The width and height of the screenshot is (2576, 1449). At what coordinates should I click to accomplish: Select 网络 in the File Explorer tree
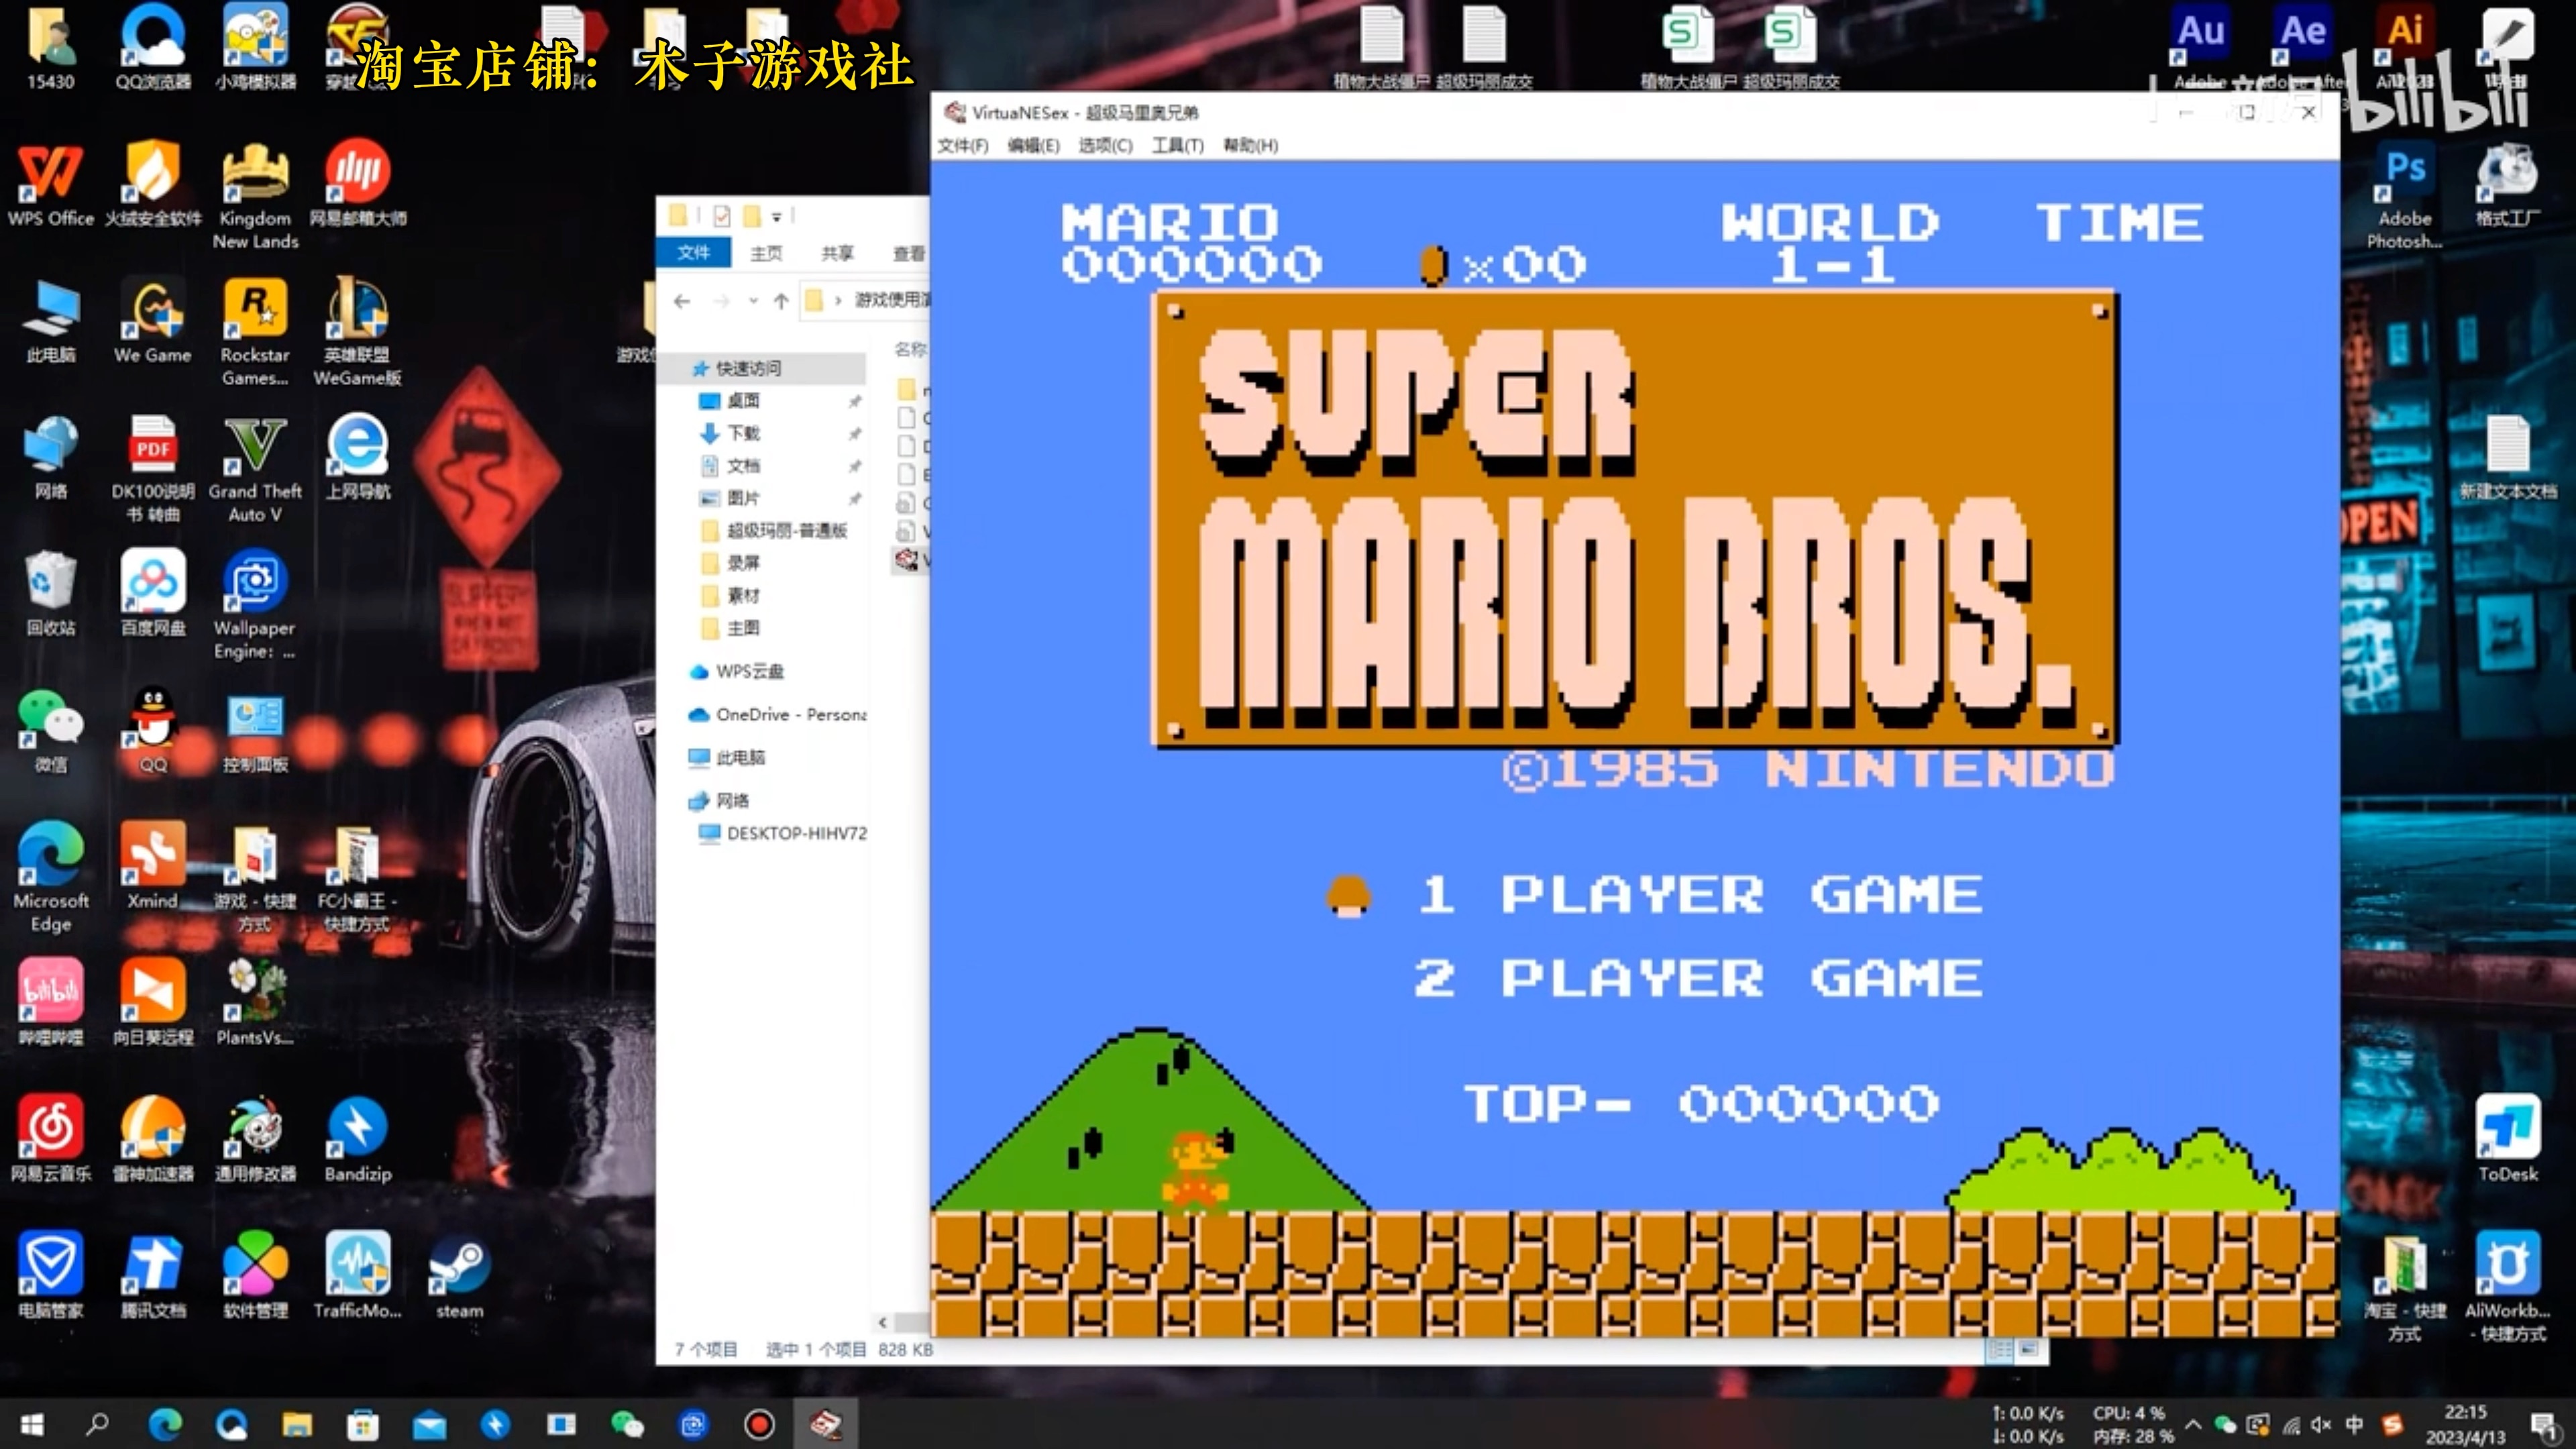(x=732, y=800)
